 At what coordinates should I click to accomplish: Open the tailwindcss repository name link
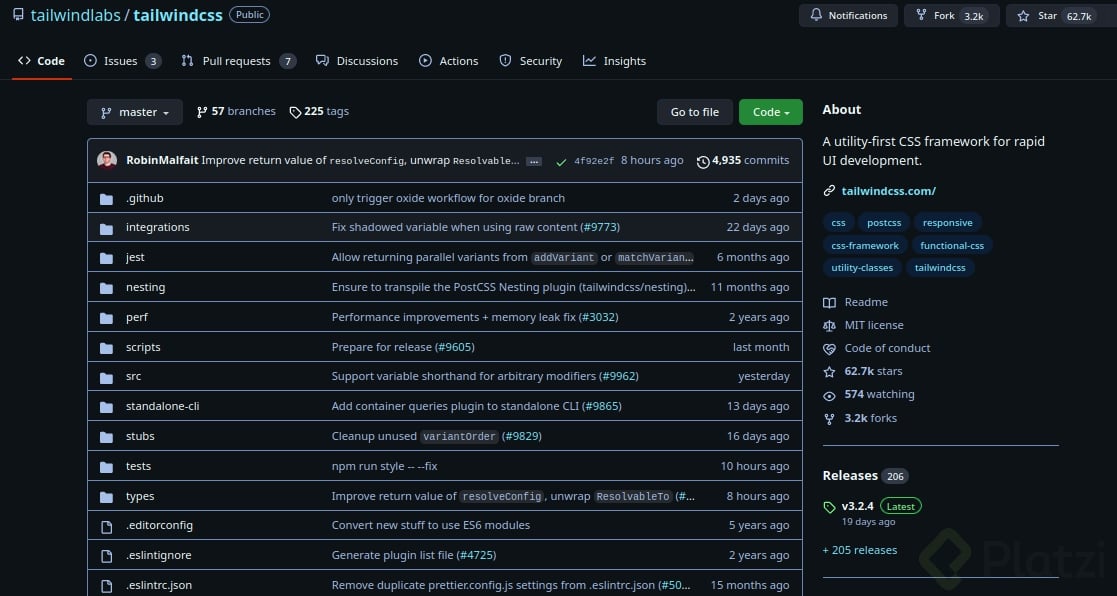[177, 15]
